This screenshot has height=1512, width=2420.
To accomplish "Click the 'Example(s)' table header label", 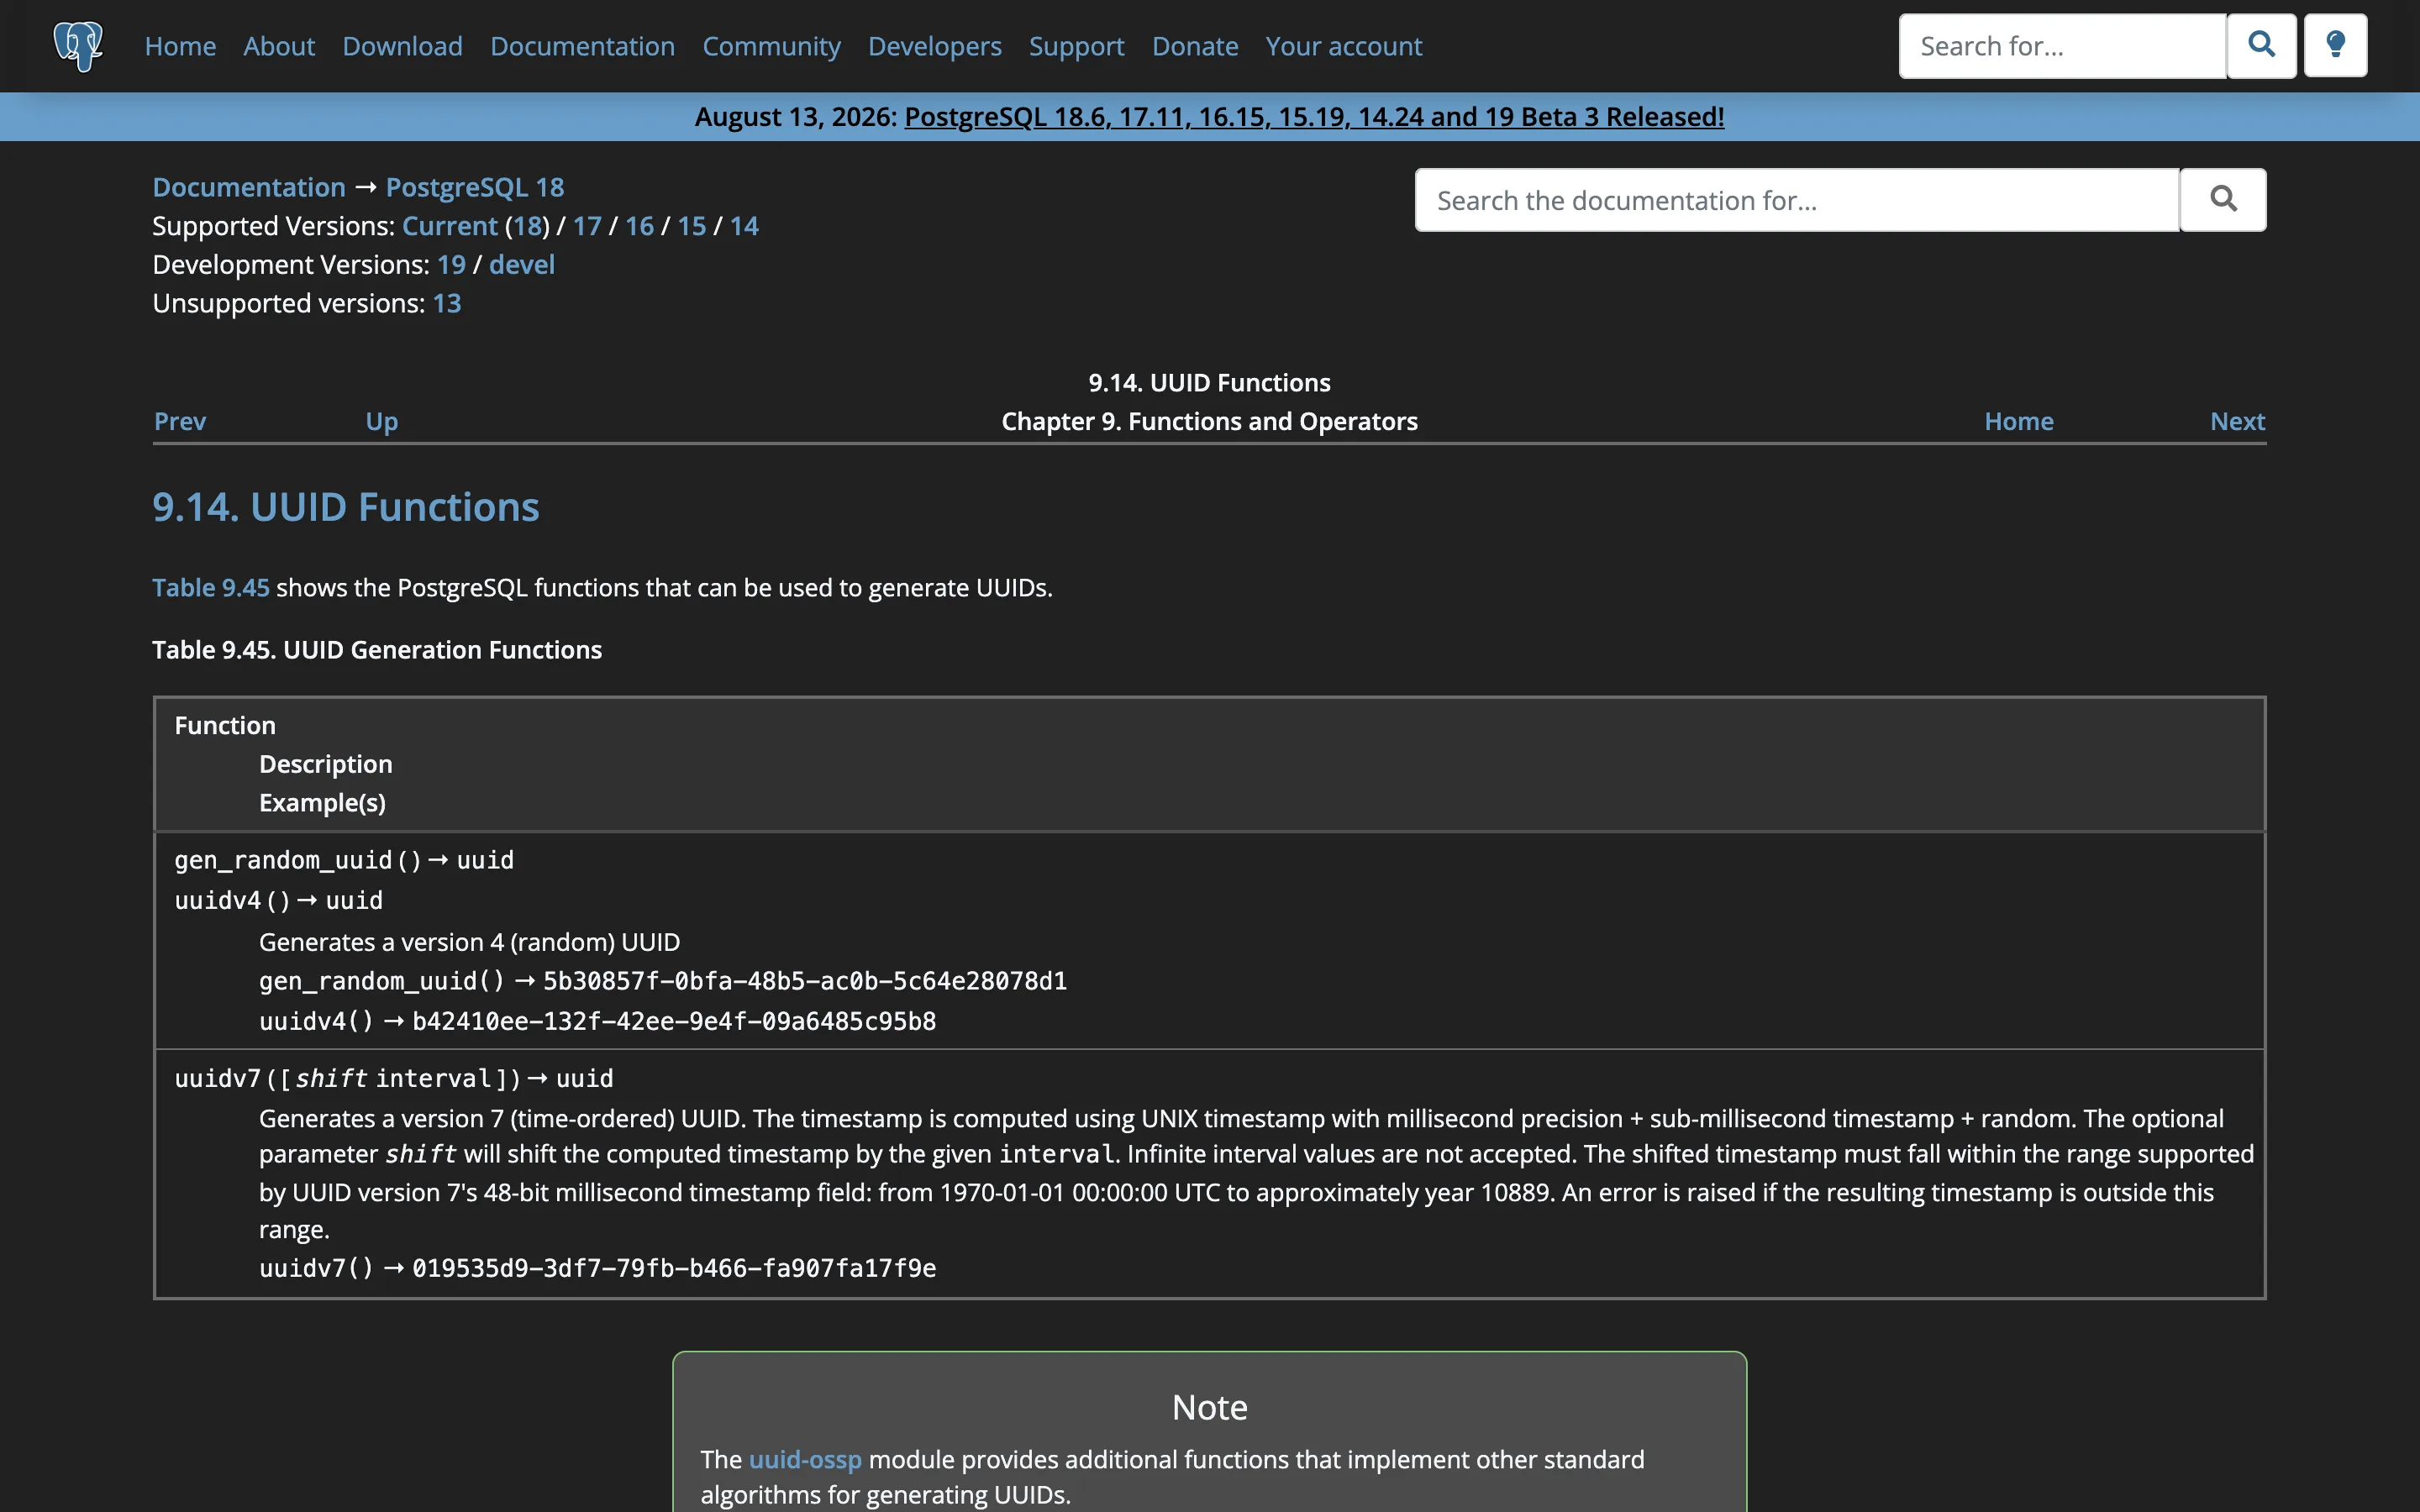I will pyautogui.click(x=322, y=803).
